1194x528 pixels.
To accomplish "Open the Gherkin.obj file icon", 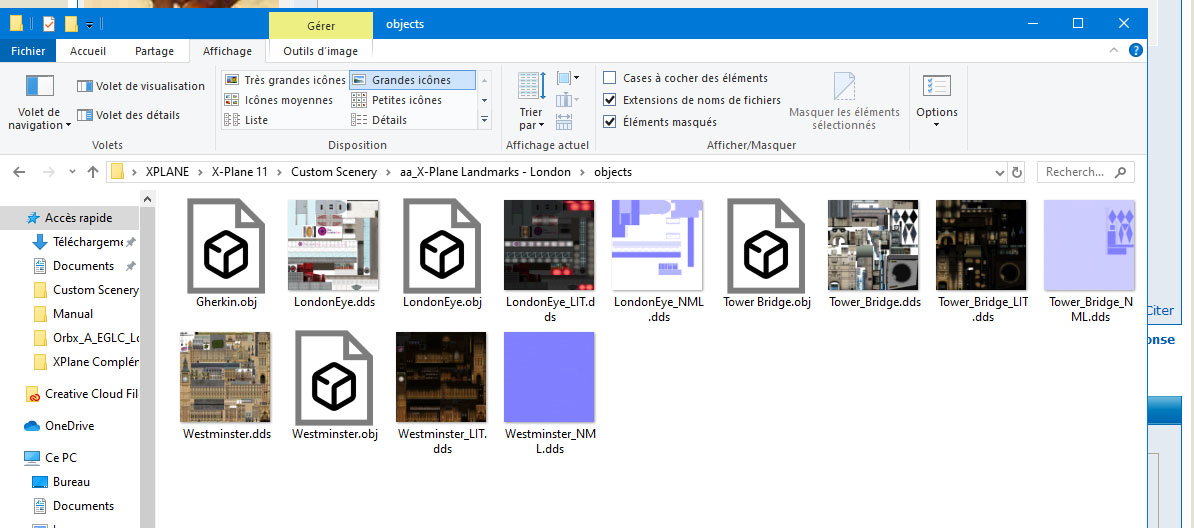I will pyautogui.click(x=226, y=247).
